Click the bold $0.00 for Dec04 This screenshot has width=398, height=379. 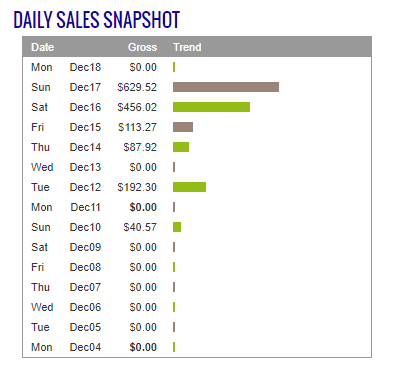pyautogui.click(x=143, y=347)
